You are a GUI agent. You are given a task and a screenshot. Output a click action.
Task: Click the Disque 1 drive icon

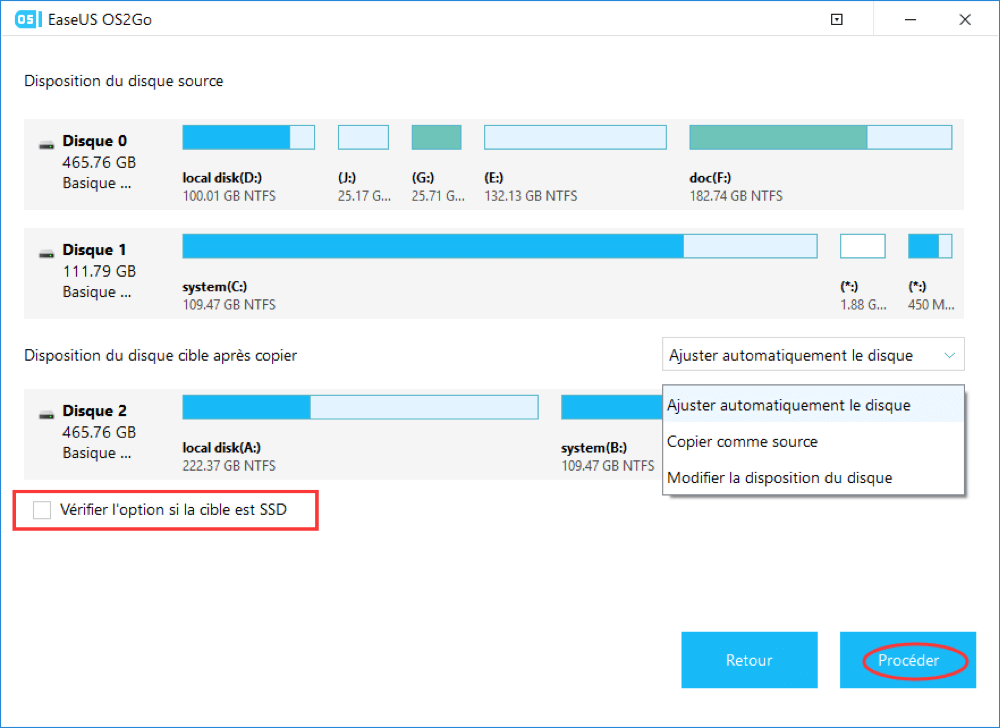pyautogui.click(x=47, y=253)
